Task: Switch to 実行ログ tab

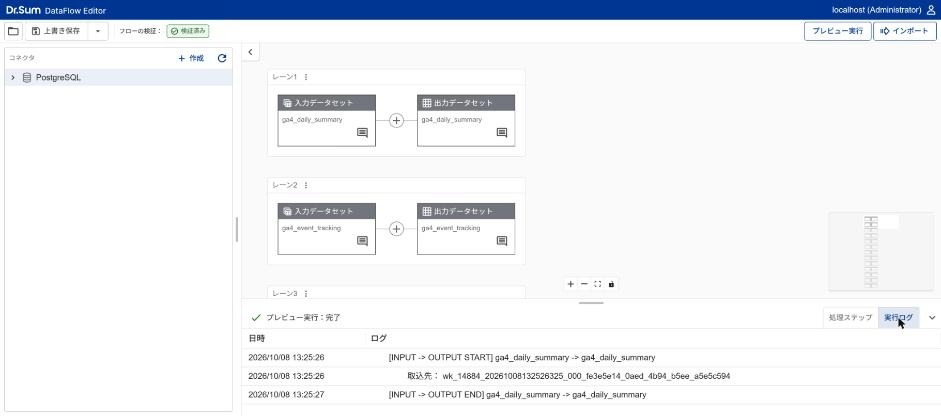Action: [898, 318]
